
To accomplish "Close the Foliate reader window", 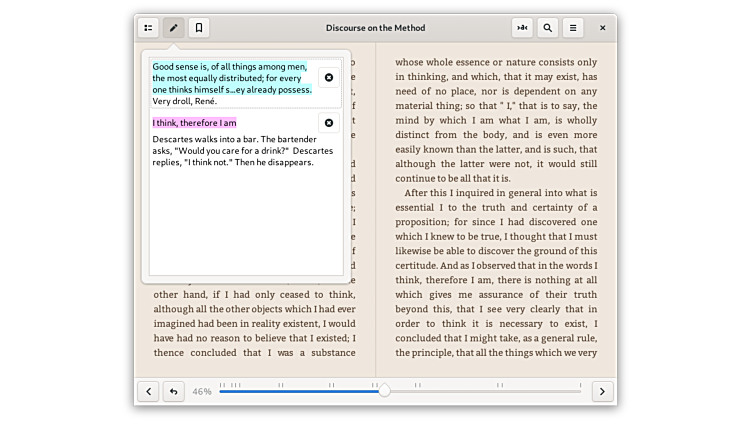I will click(602, 28).
